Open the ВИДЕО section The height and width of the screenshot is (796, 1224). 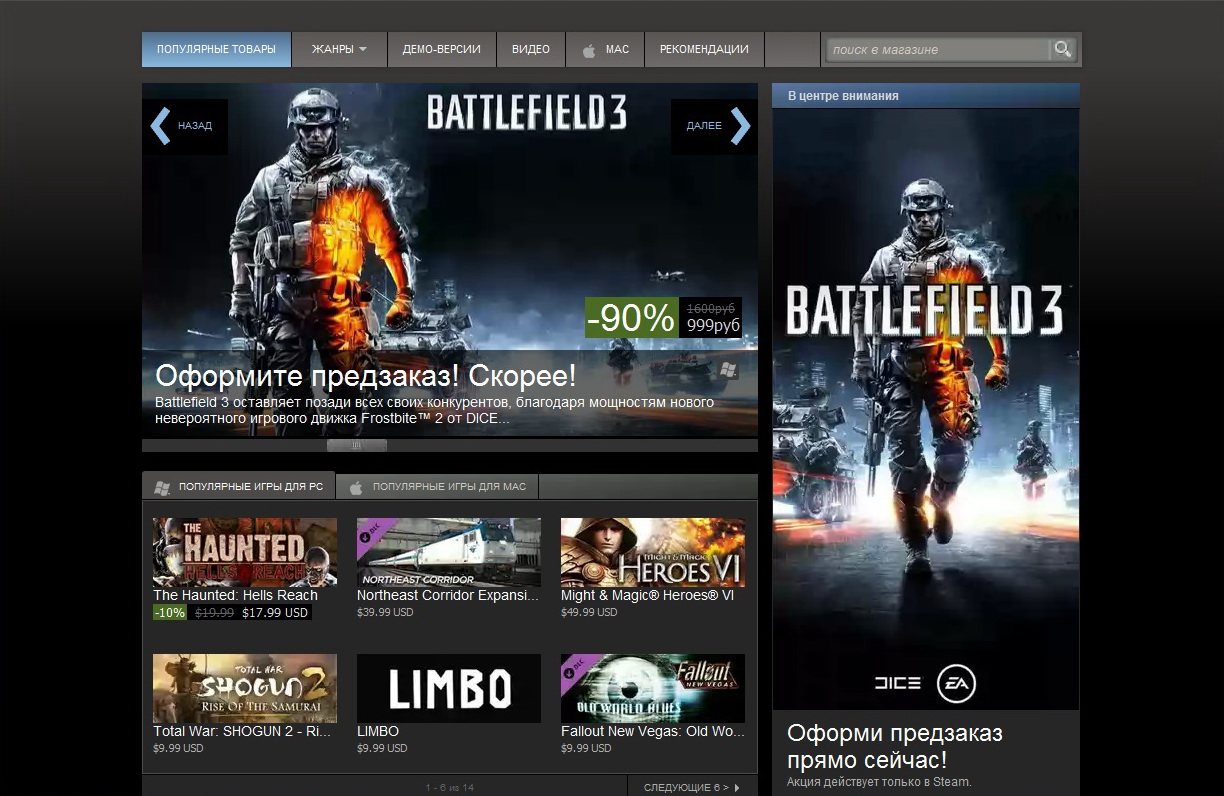(531, 49)
